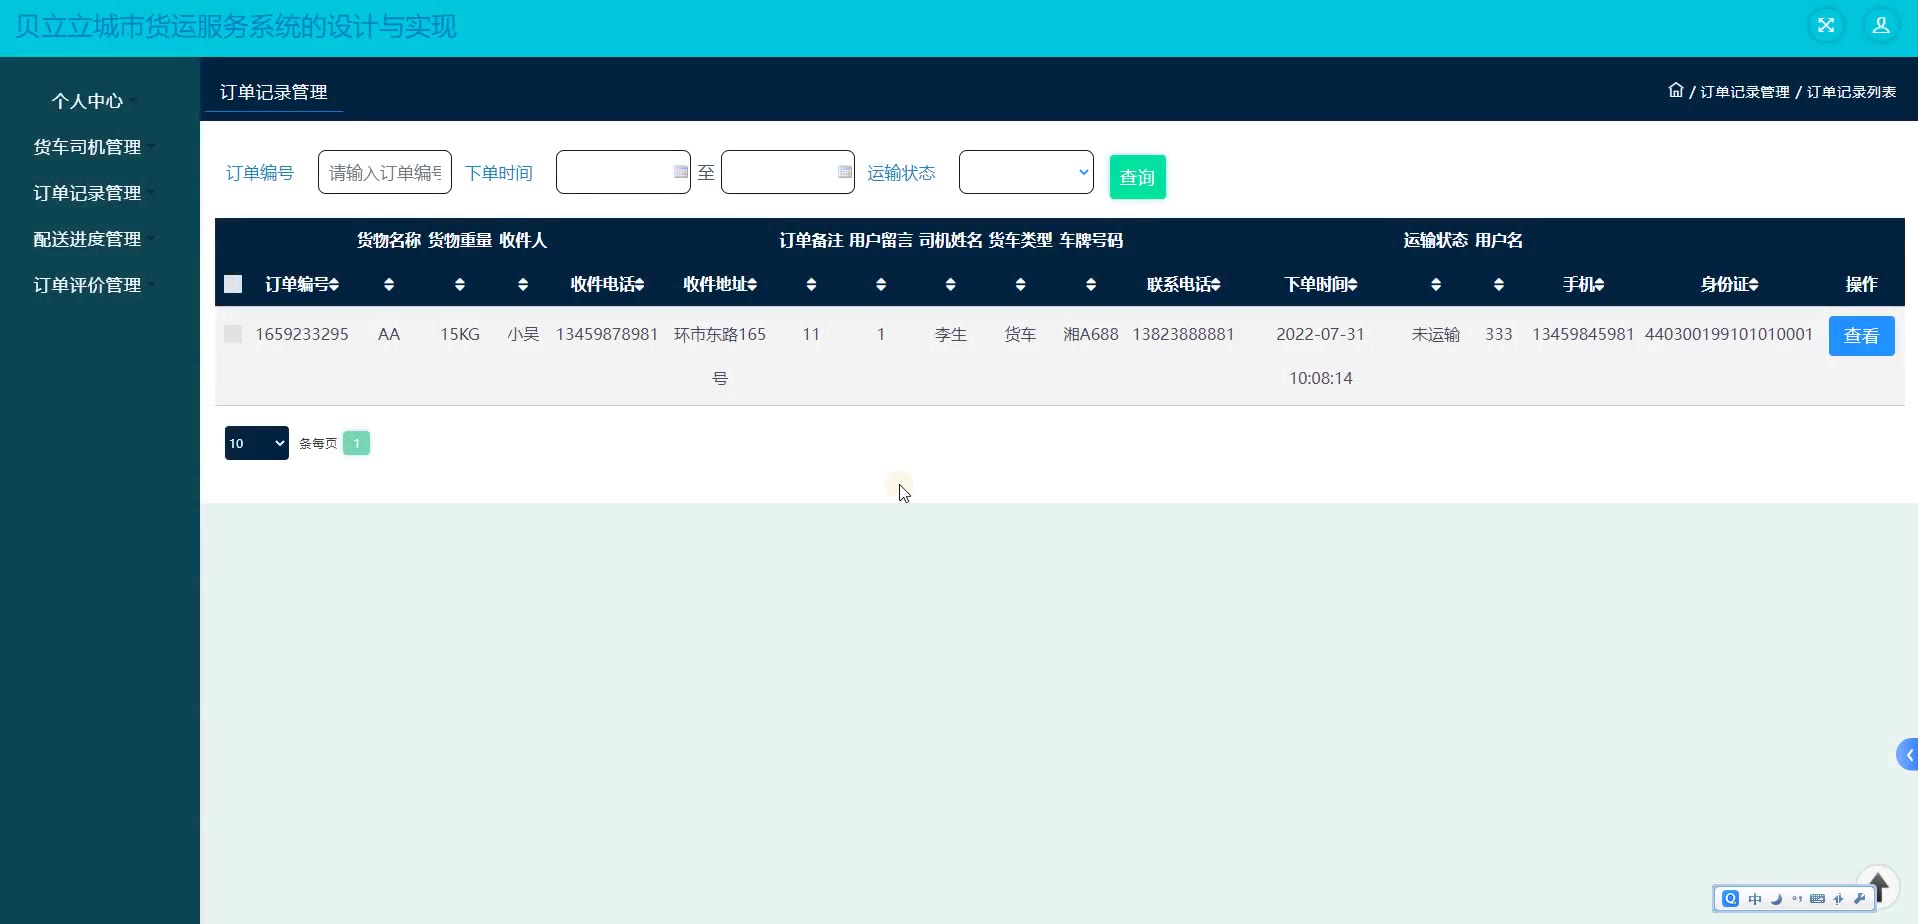Sort the table by 用户留言 column arrows
Image resolution: width=1918 pixels, height=924 pixels.
tap(881, 285)
